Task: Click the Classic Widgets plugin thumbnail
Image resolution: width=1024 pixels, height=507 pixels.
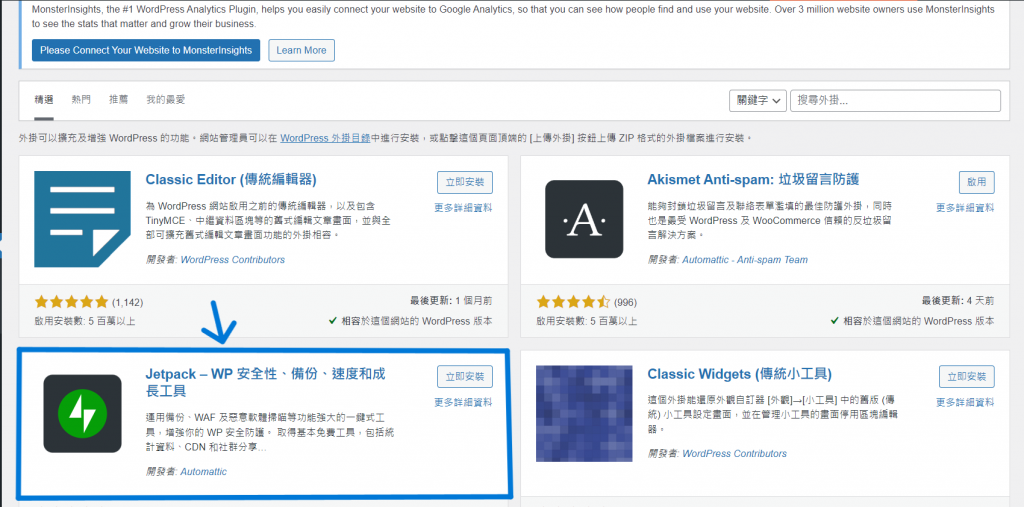Action: [584, 414]
